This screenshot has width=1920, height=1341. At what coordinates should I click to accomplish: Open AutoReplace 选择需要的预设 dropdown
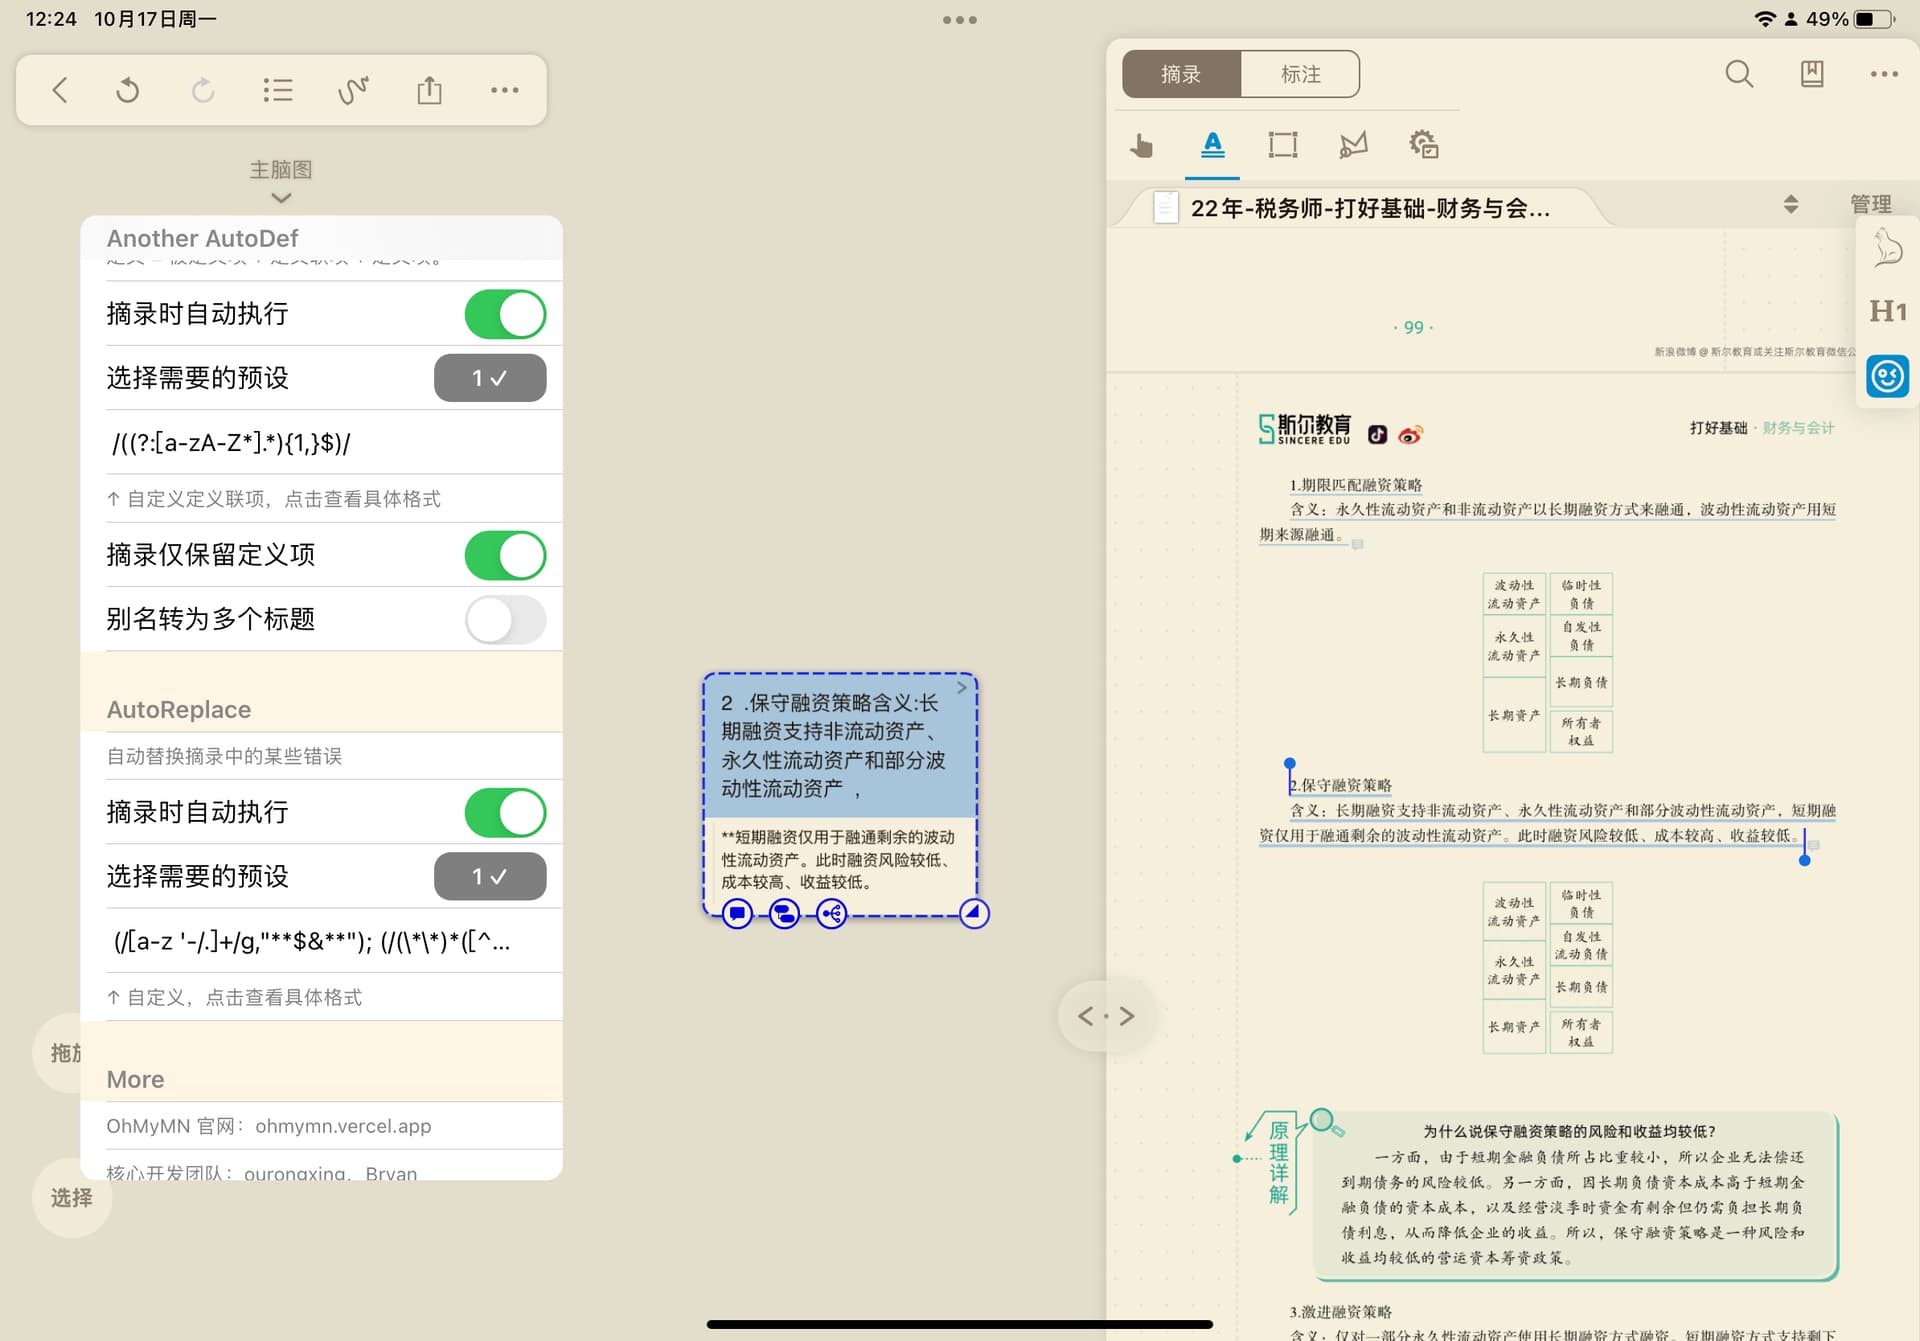point(490,877)
